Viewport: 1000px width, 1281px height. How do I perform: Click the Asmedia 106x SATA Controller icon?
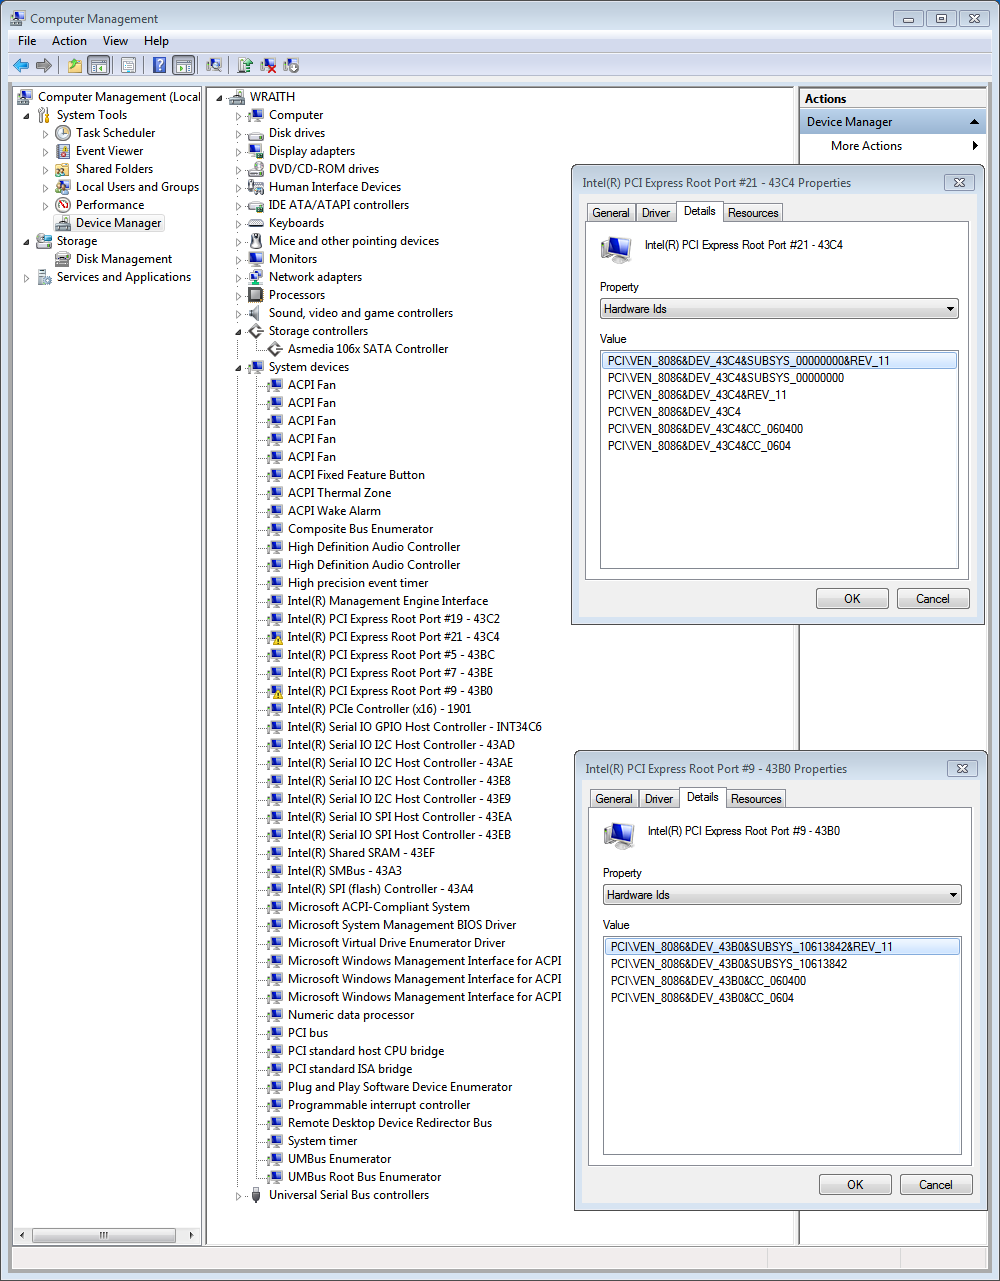tap(275, 349)
